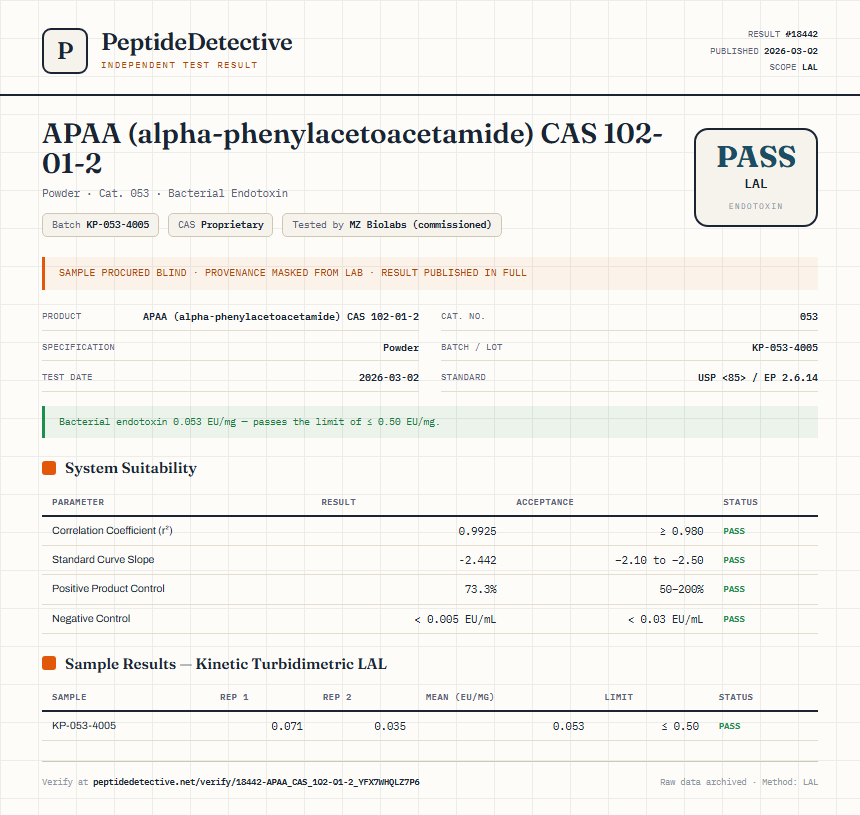The image size is (860, 815).
Task: Click the acceptance '< 0.03 EU/mL'
Action: click(x=665, y=619)
